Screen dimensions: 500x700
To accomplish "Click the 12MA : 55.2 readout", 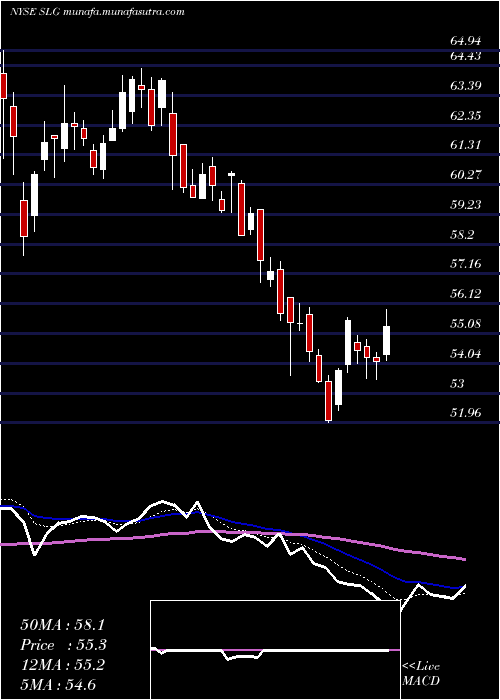I will [x=63, y=665].
